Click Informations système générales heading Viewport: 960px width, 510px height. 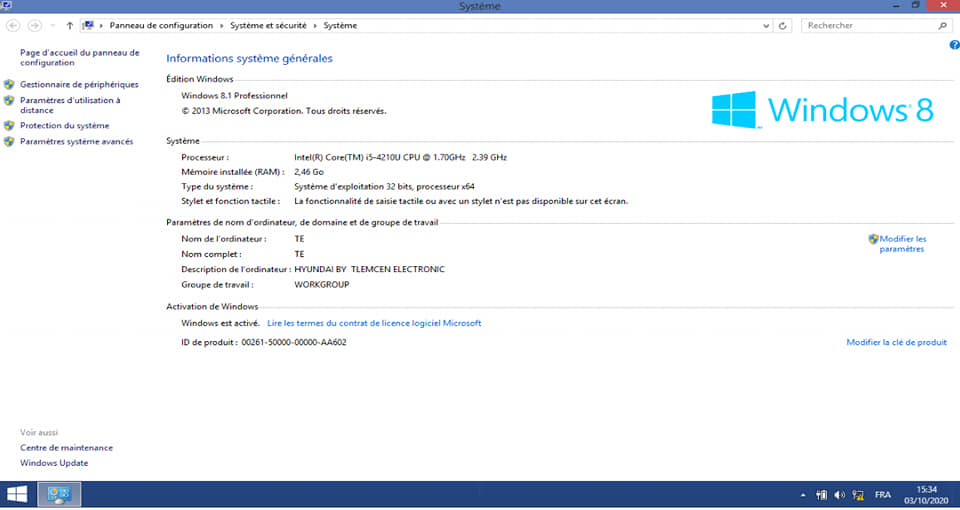[x=249, y=59]
